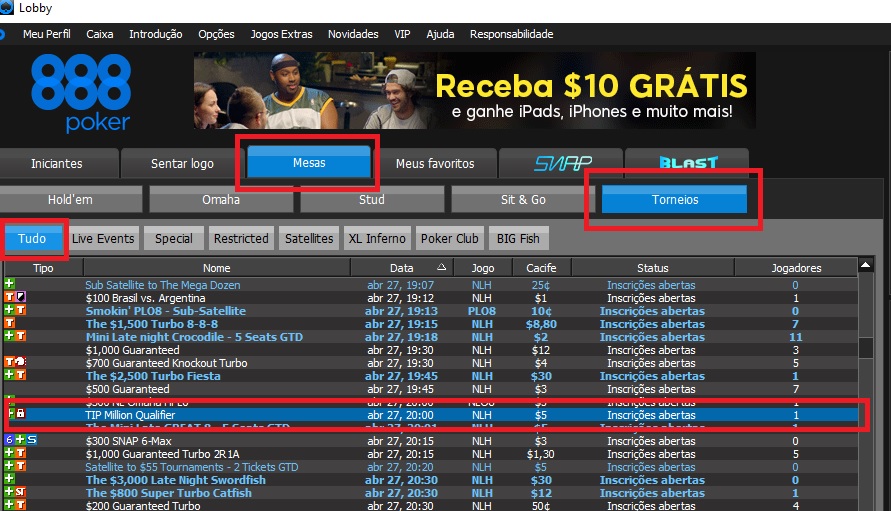The image size is (891, 511).
Task: Select the $500 Guaranteed tournament
Action: coord(431,389)
